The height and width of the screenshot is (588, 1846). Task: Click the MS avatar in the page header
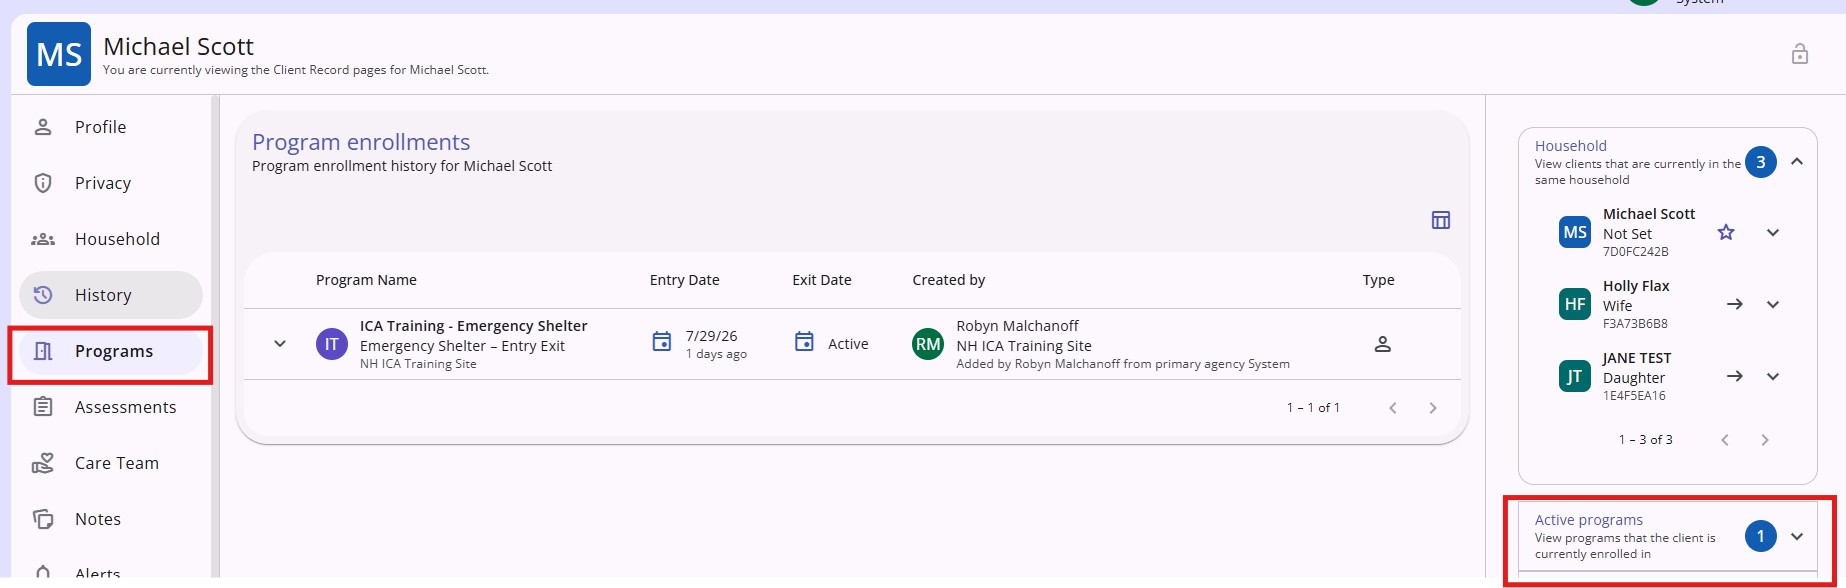coord(59,54)
